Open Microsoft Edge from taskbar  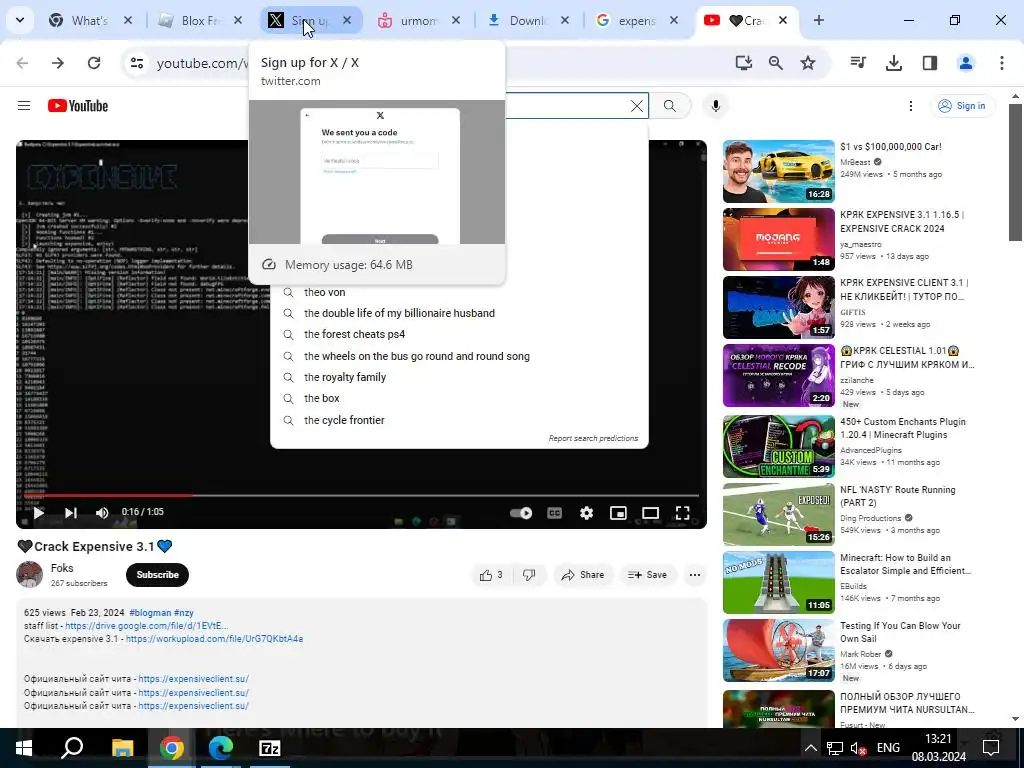(221, 748)
